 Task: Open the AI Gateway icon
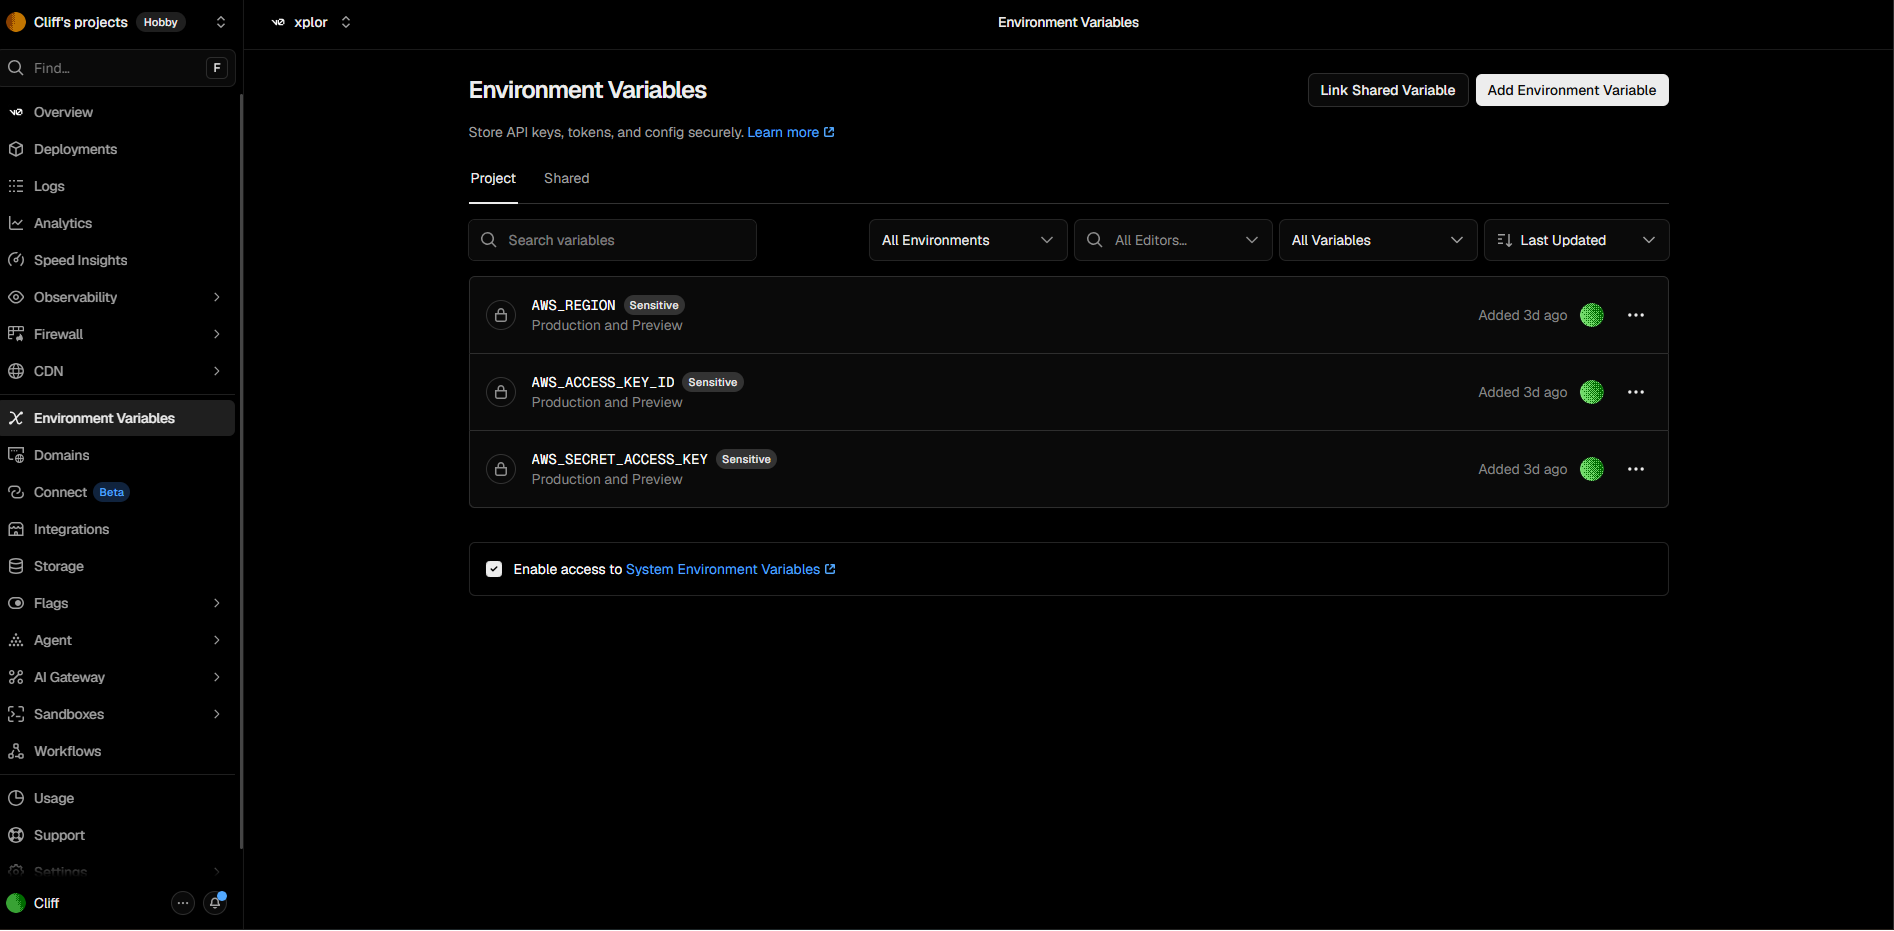click(16, 677)
